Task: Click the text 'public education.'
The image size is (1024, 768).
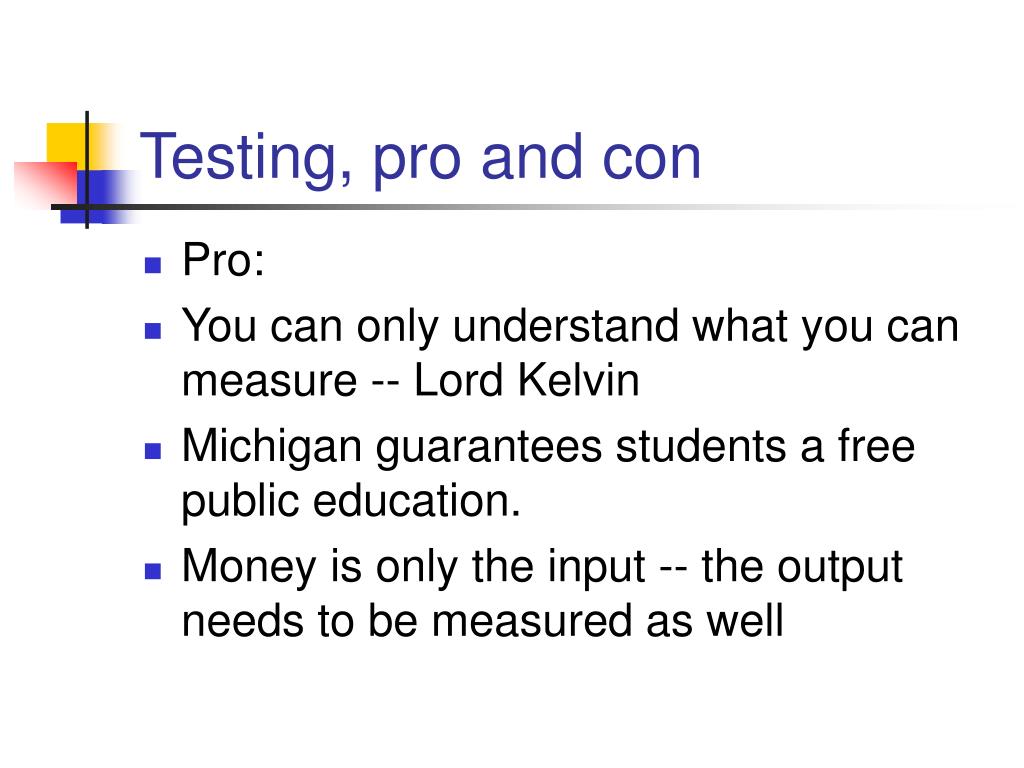Action: pos(351,502)
